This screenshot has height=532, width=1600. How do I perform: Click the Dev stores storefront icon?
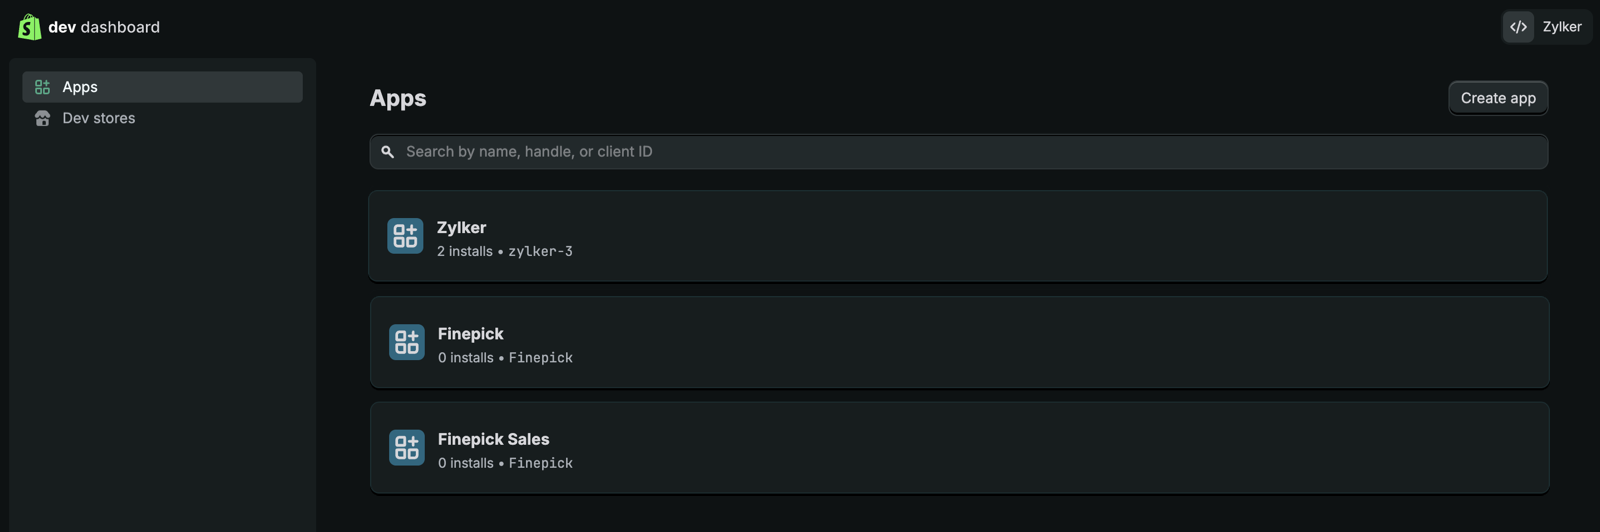[42, 118]
